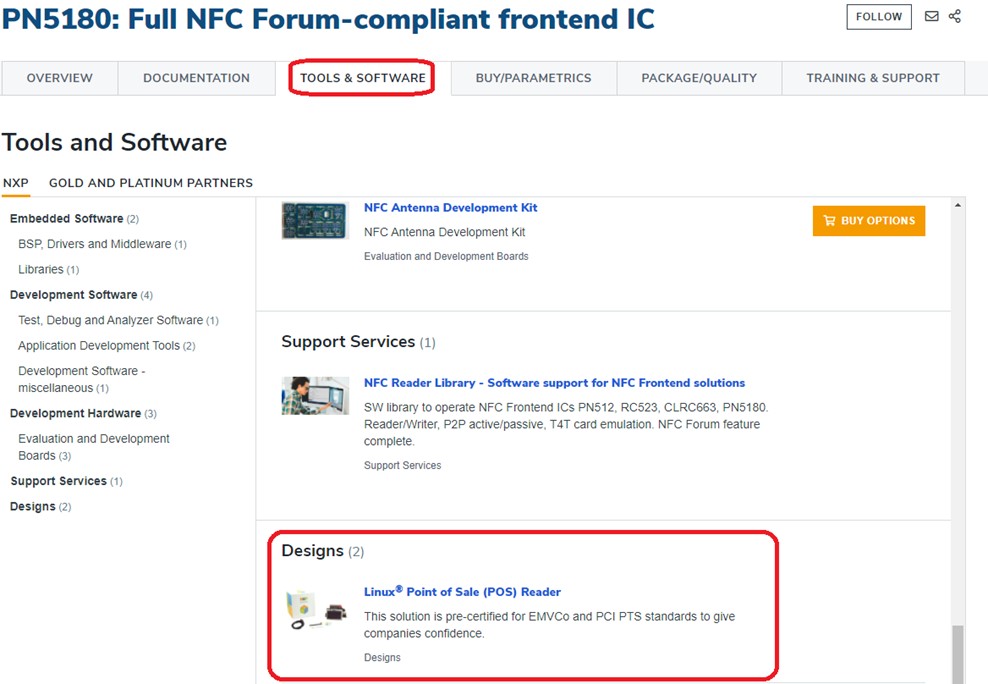Click the scrollbar up arrow
This screenshot has width=988, height=684.
(x=959, y=206)
